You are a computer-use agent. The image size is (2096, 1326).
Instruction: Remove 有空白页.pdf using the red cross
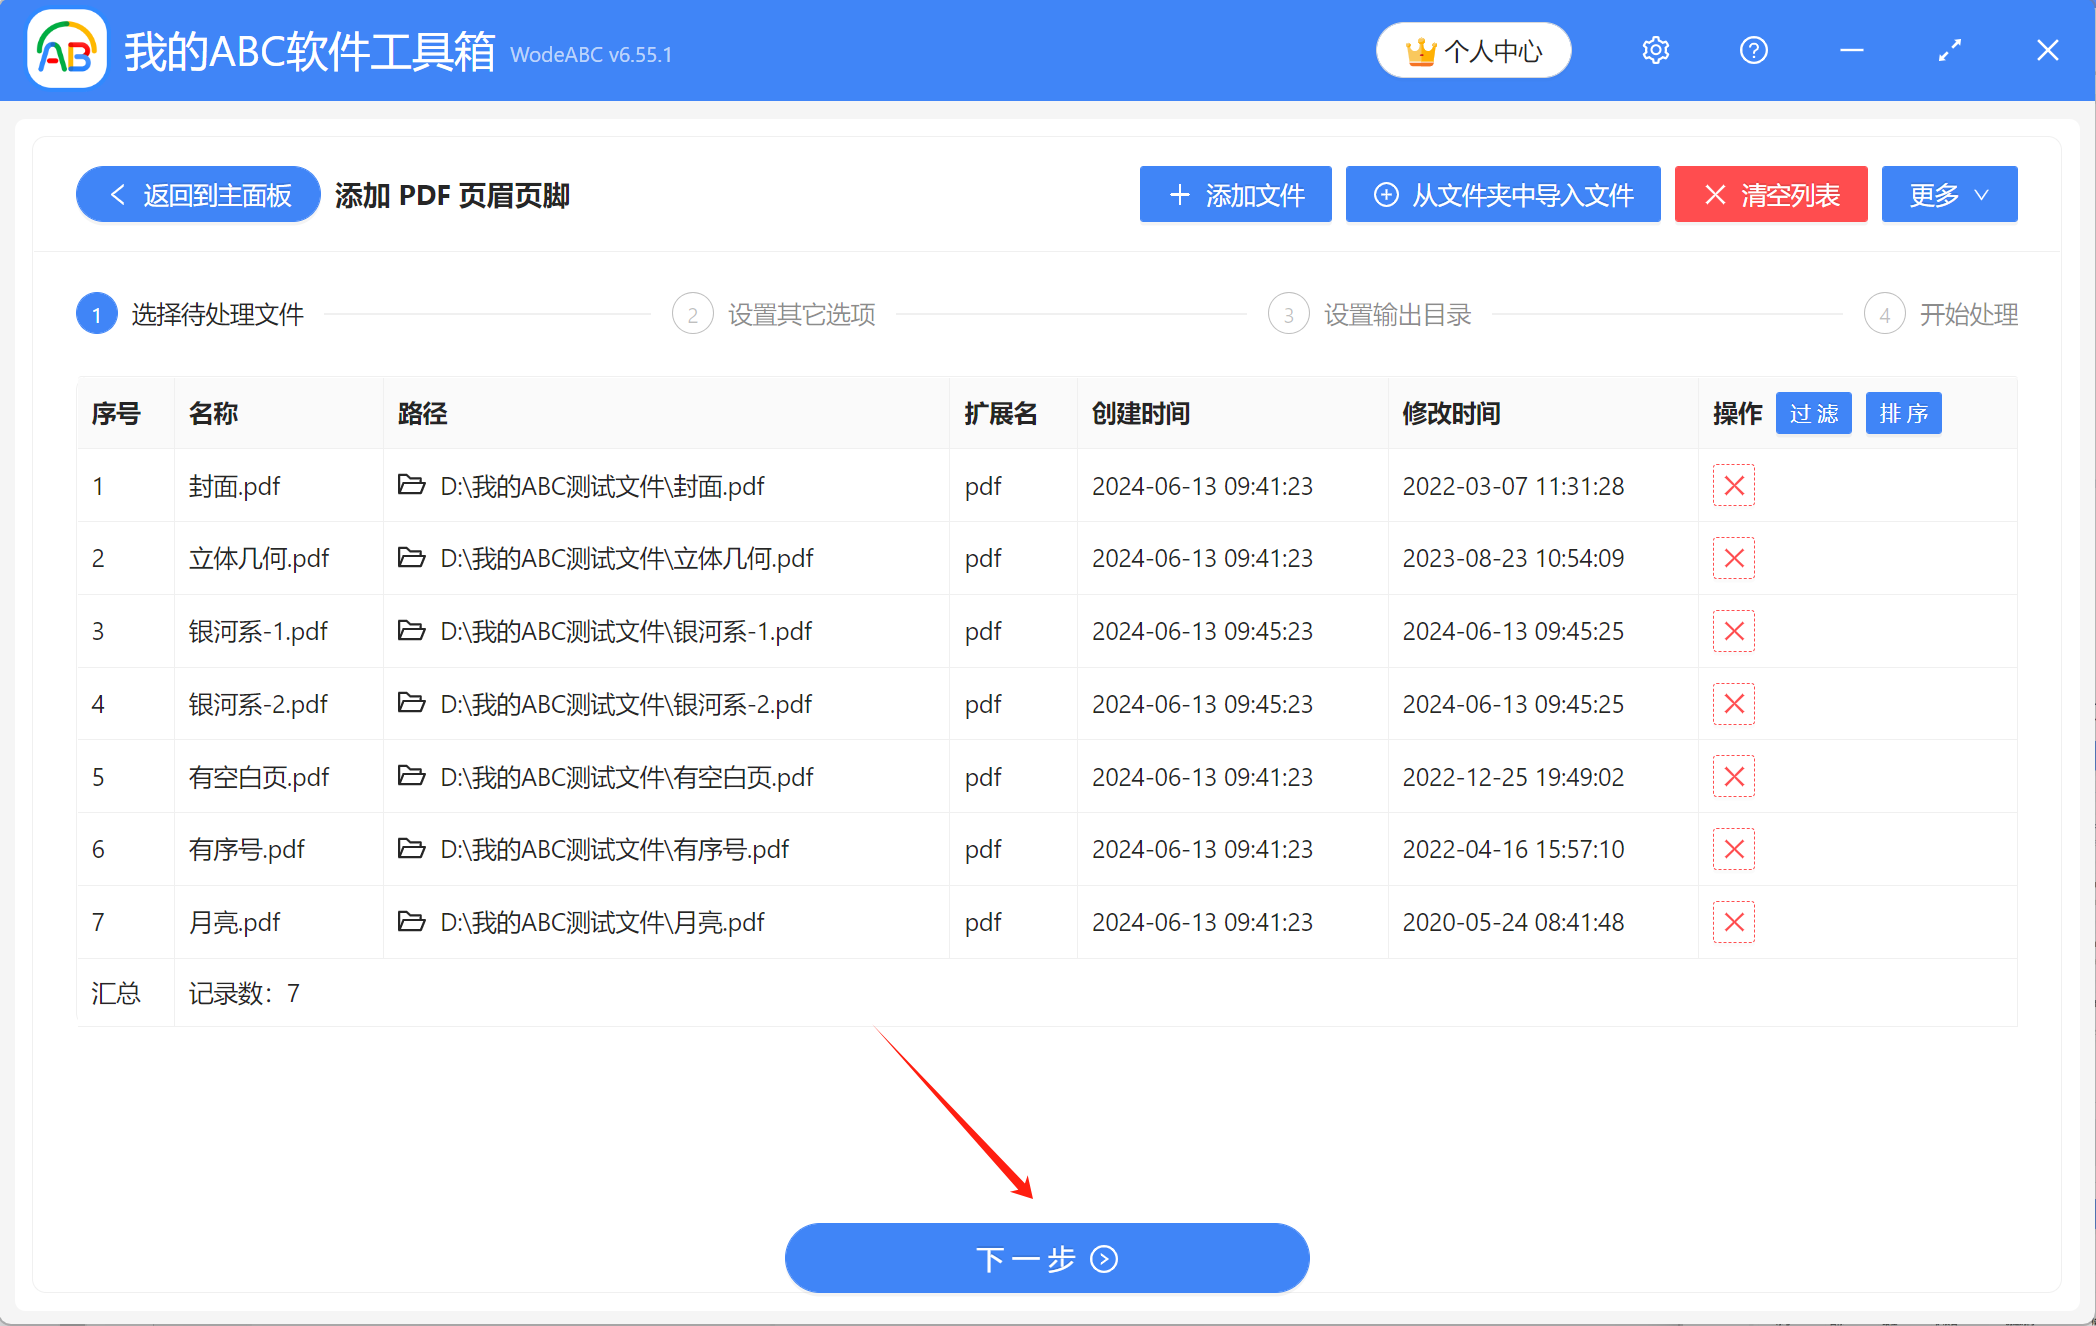pyautogui.click(x=1734, y=776)
